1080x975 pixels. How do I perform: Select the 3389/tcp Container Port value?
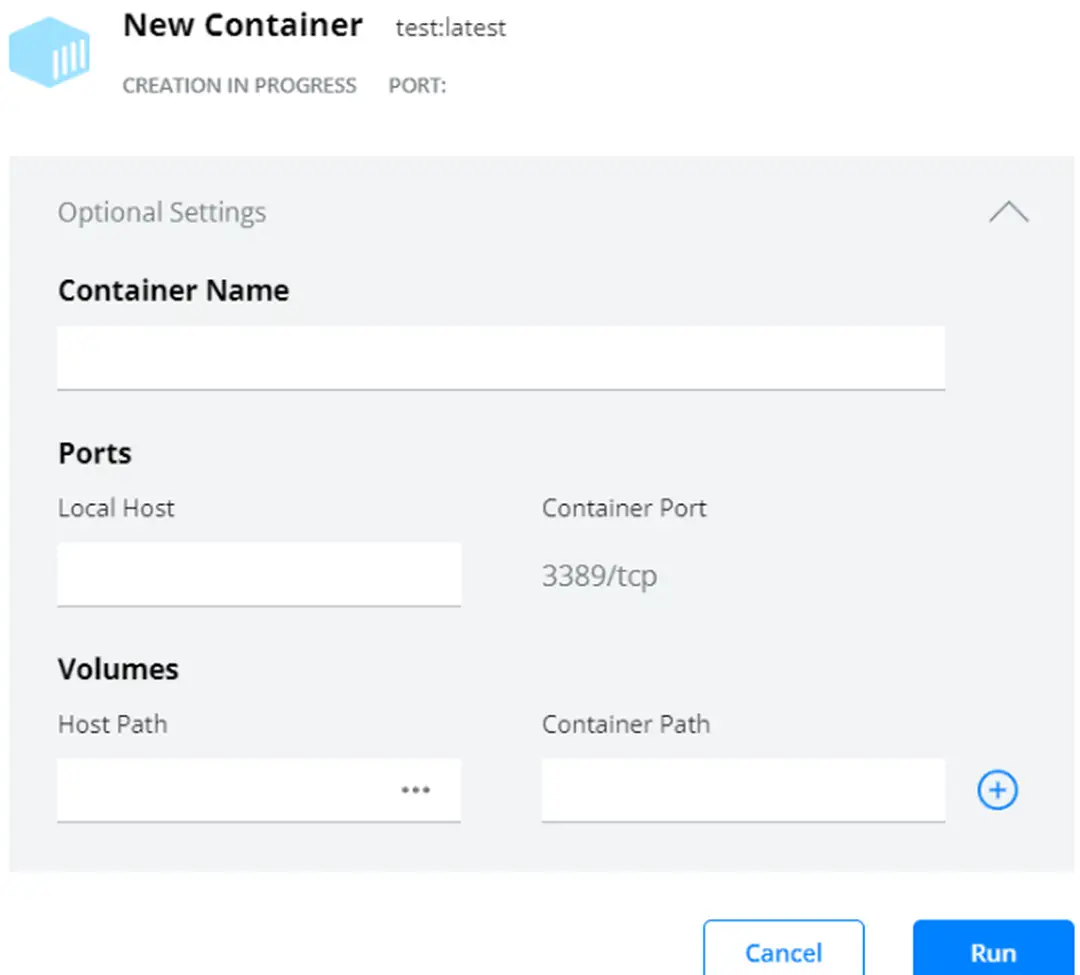coord(599,575)
